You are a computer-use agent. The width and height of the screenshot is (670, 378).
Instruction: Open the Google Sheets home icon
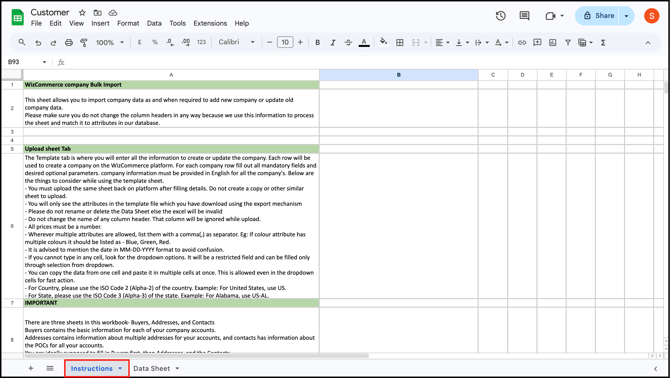18,18
